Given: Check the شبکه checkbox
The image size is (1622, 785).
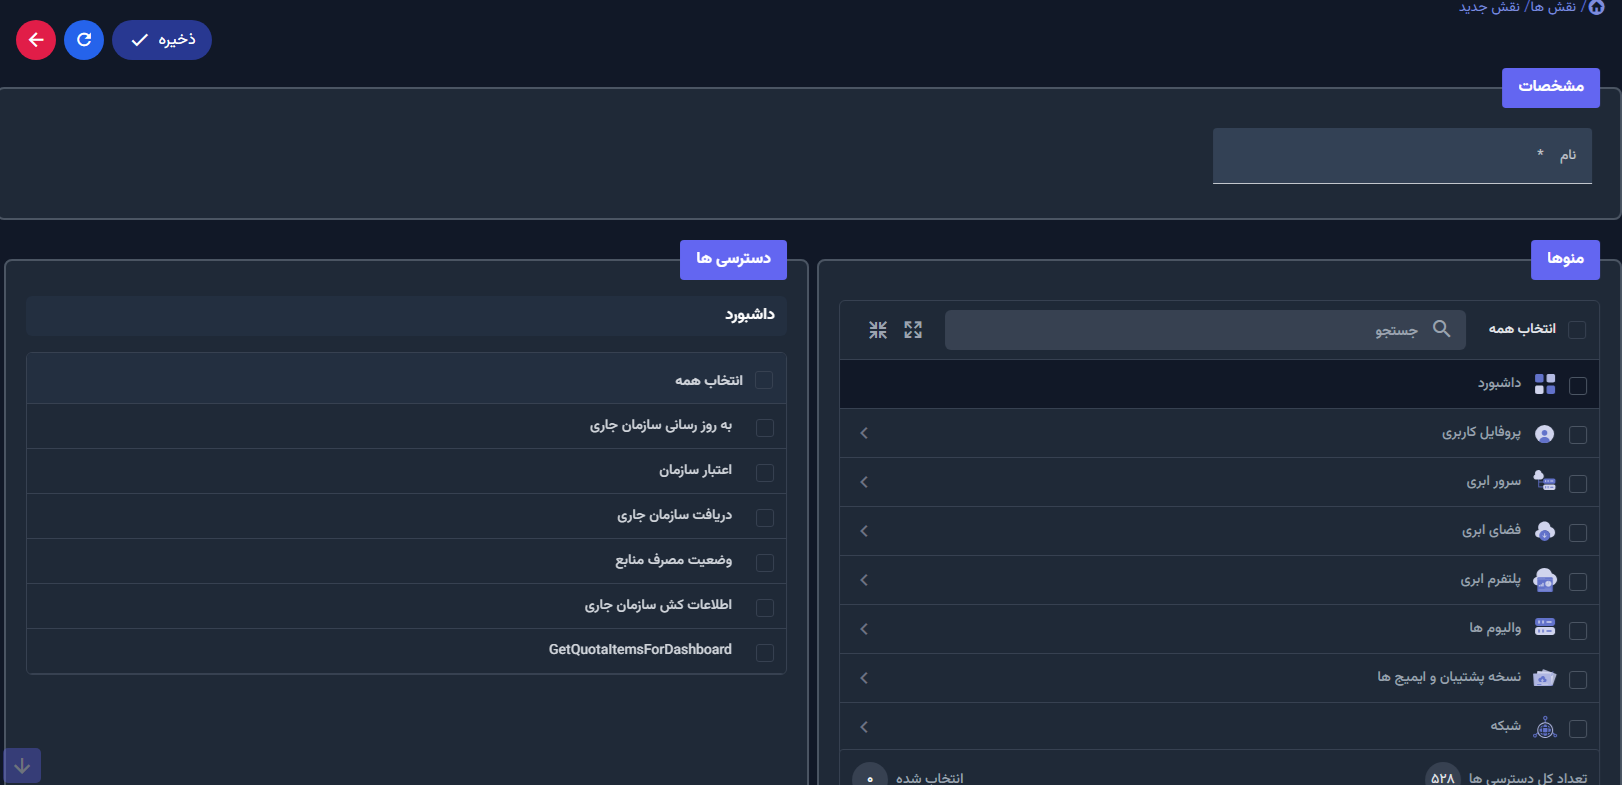Looking at the screenshot, I should tap(1578, 729).
